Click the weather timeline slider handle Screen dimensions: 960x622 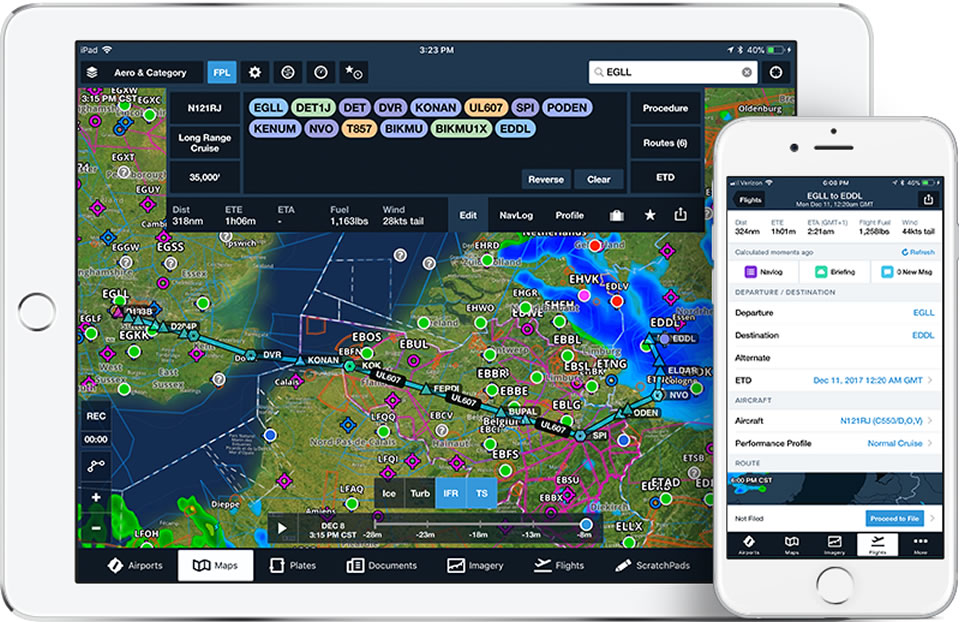[586, 524]
